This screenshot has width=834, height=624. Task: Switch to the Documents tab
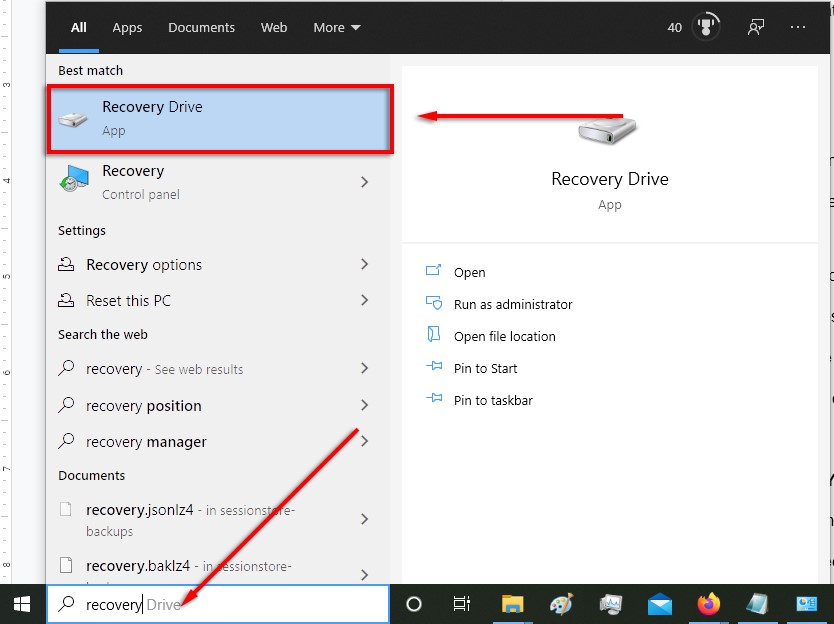coord(201,27)
